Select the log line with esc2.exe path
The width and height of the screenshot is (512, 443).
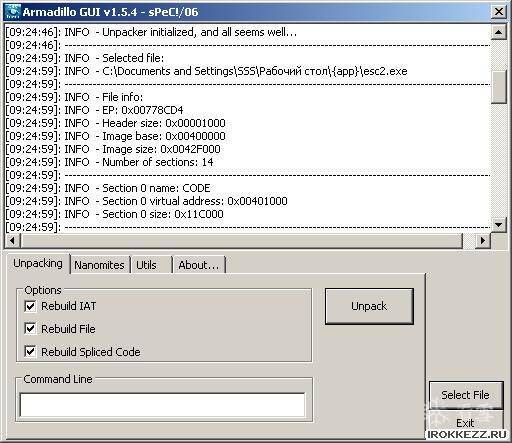(x=206, y=71)
